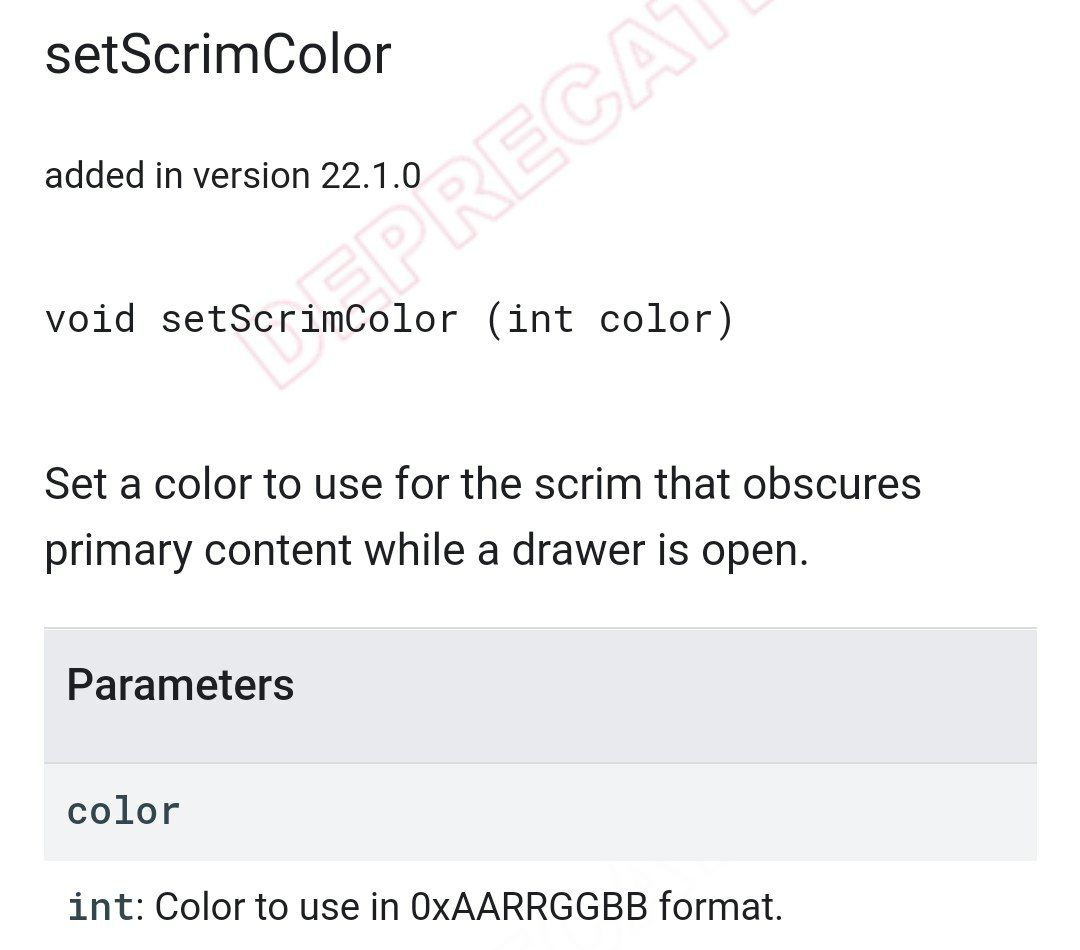The image size is (1080, 950).
Task: Click "color)" argument in the method signature
Action: coord(667,320)
